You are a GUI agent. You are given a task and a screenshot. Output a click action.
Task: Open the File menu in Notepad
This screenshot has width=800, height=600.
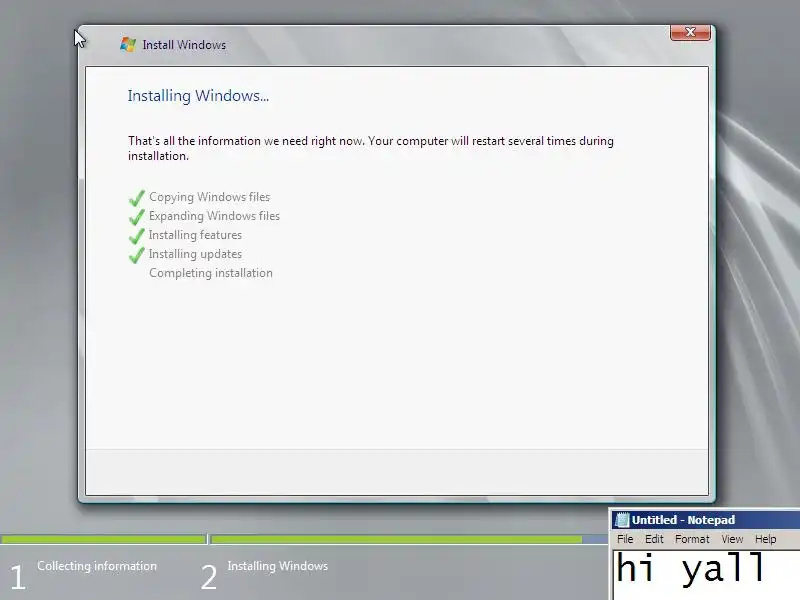coord(625,539)
